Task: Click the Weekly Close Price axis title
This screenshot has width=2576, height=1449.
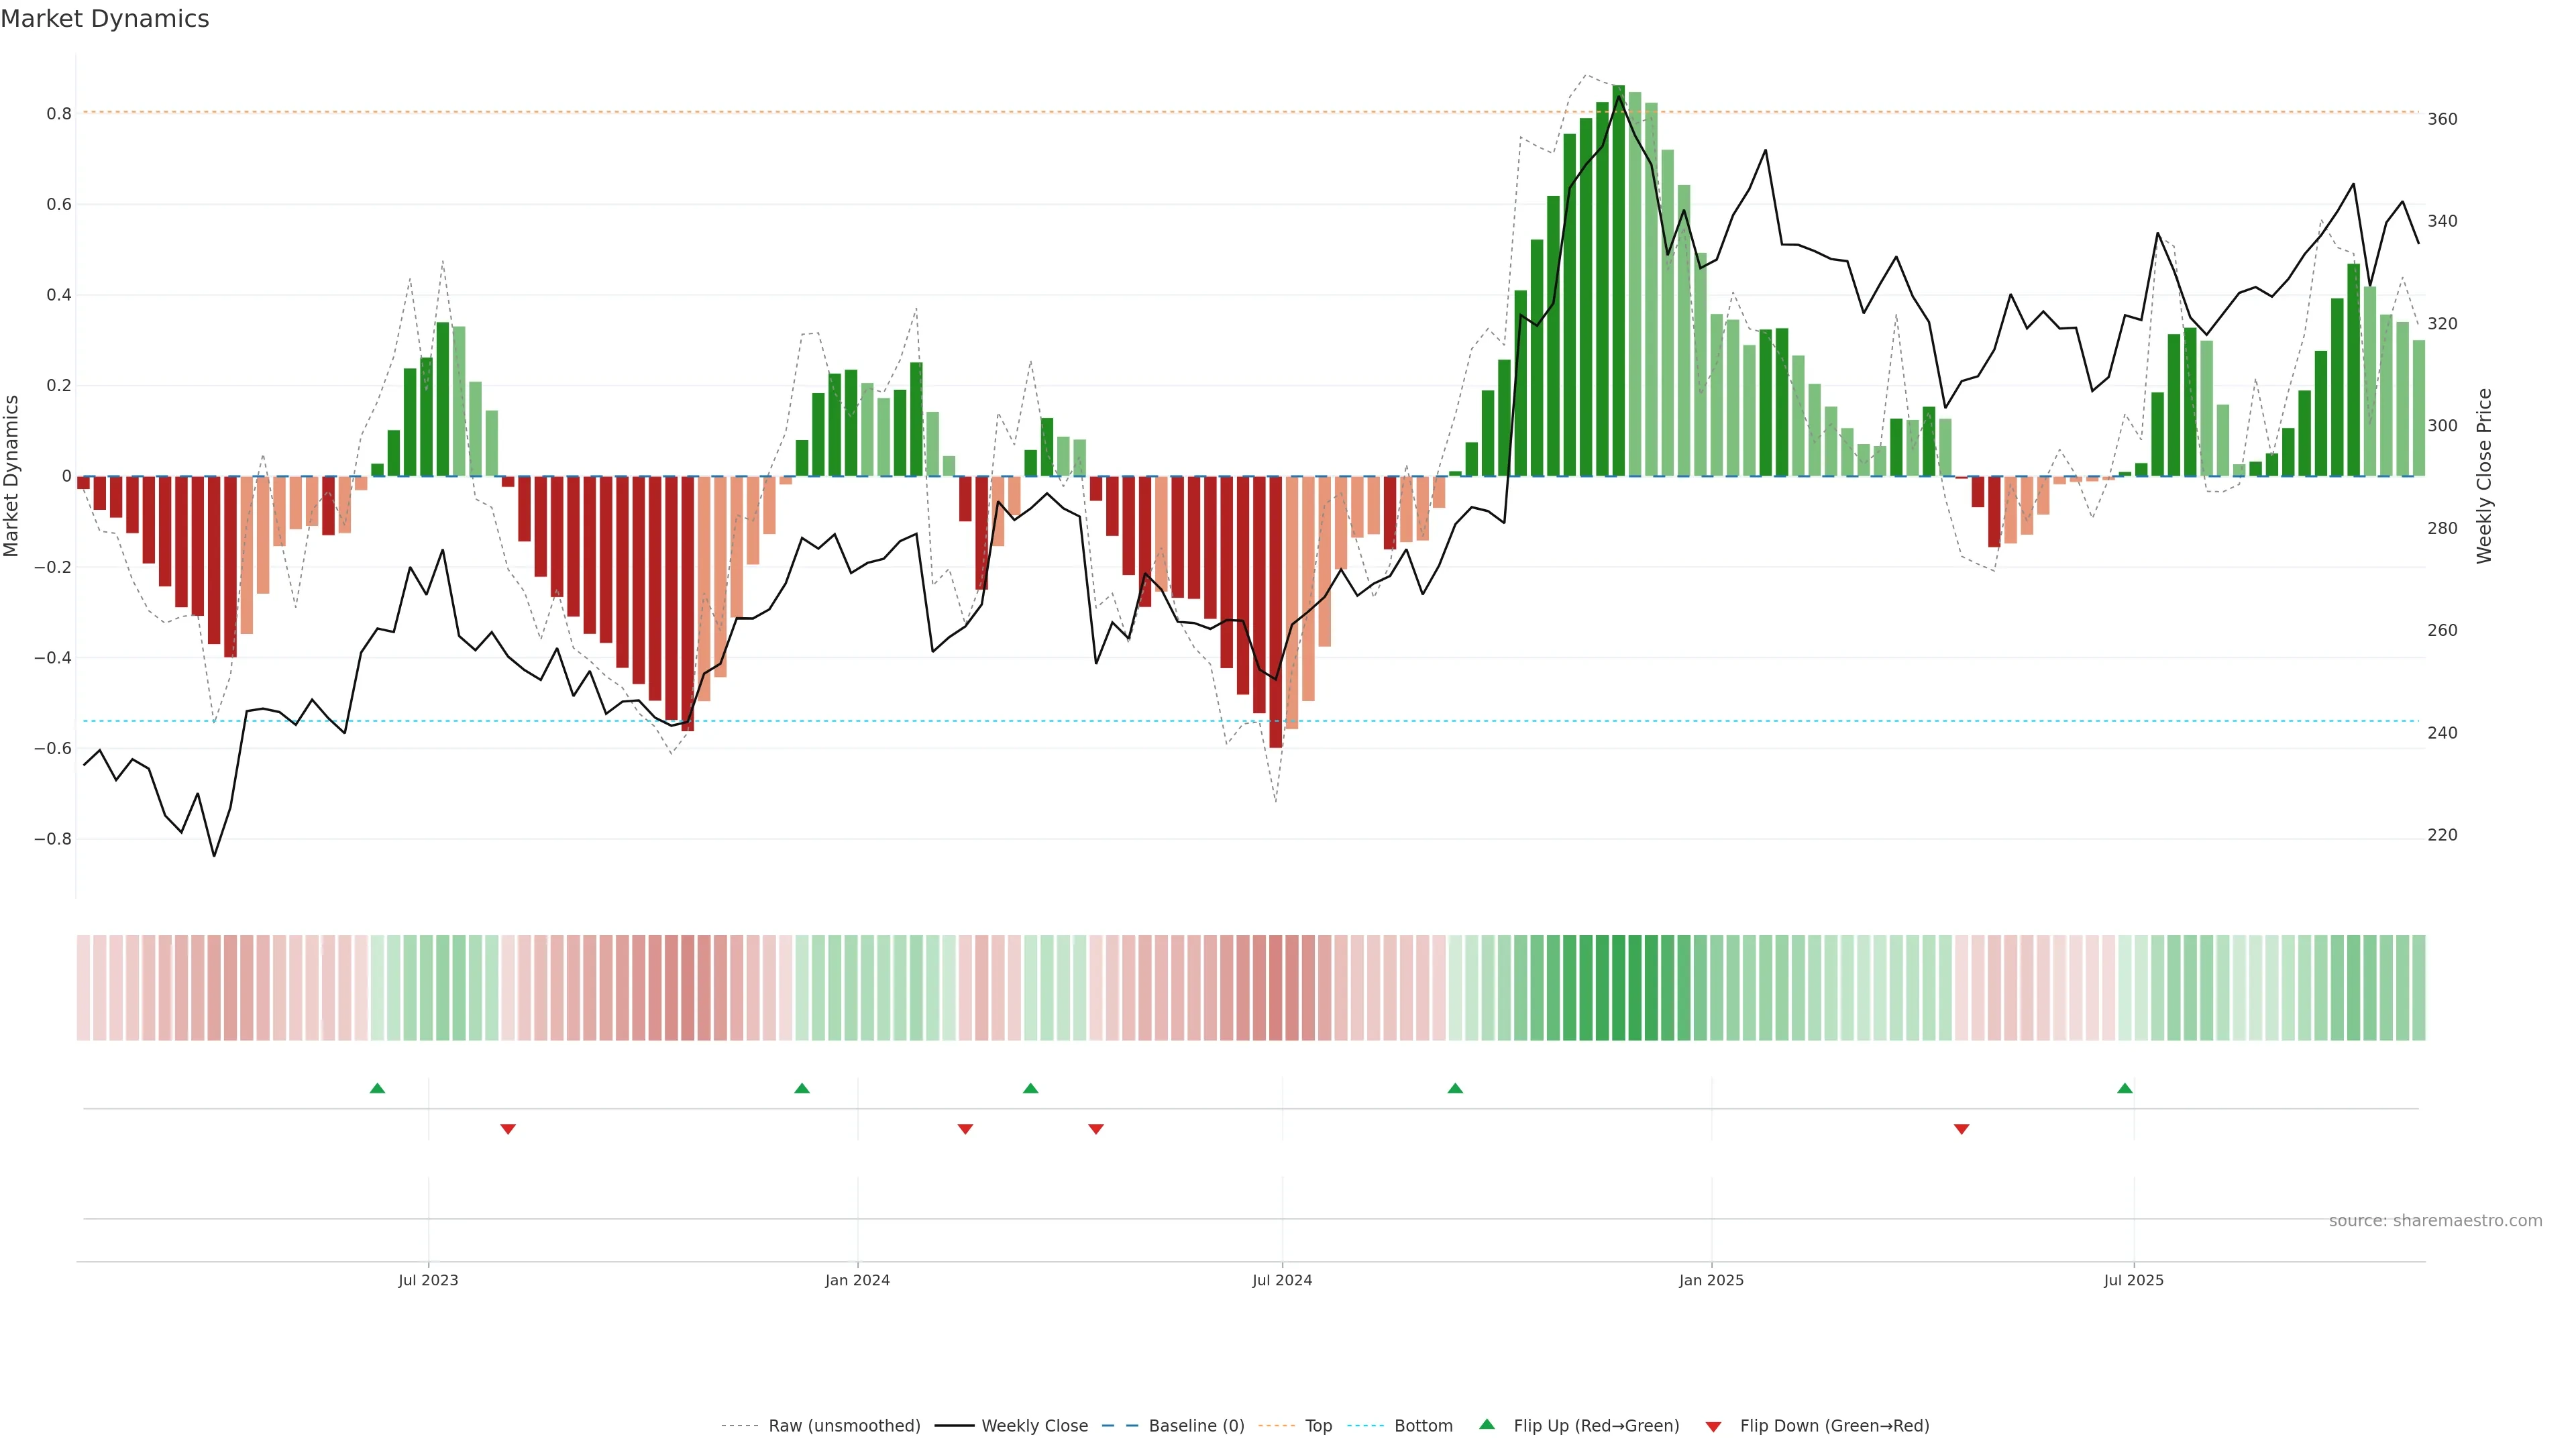Action: pos(2484,476)
